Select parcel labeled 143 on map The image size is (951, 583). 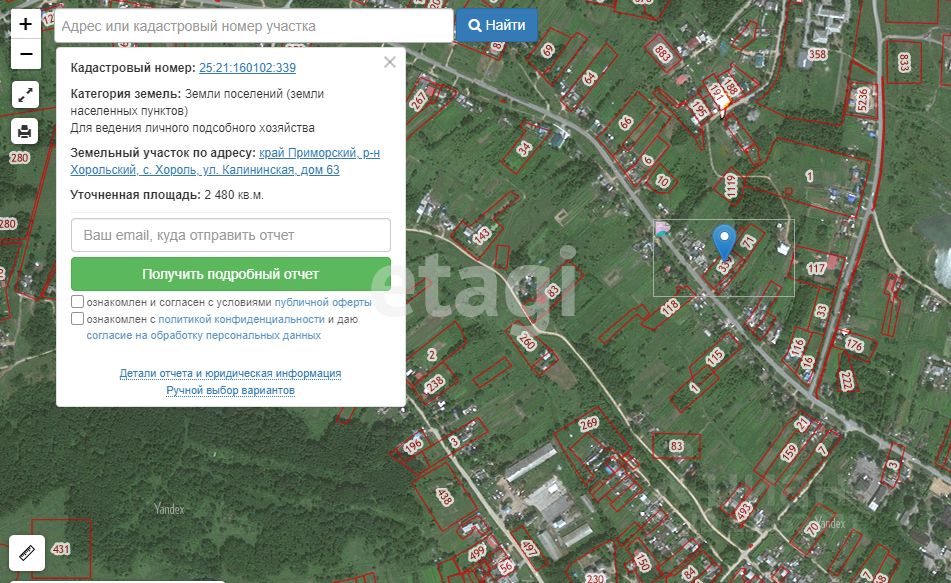482,235
